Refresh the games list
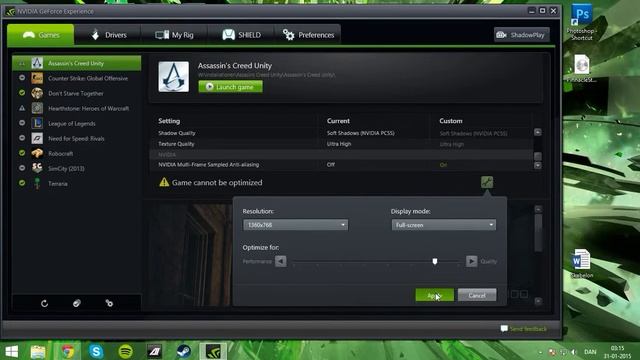Viewport: 640px width, 360px height. pos(44,303)
